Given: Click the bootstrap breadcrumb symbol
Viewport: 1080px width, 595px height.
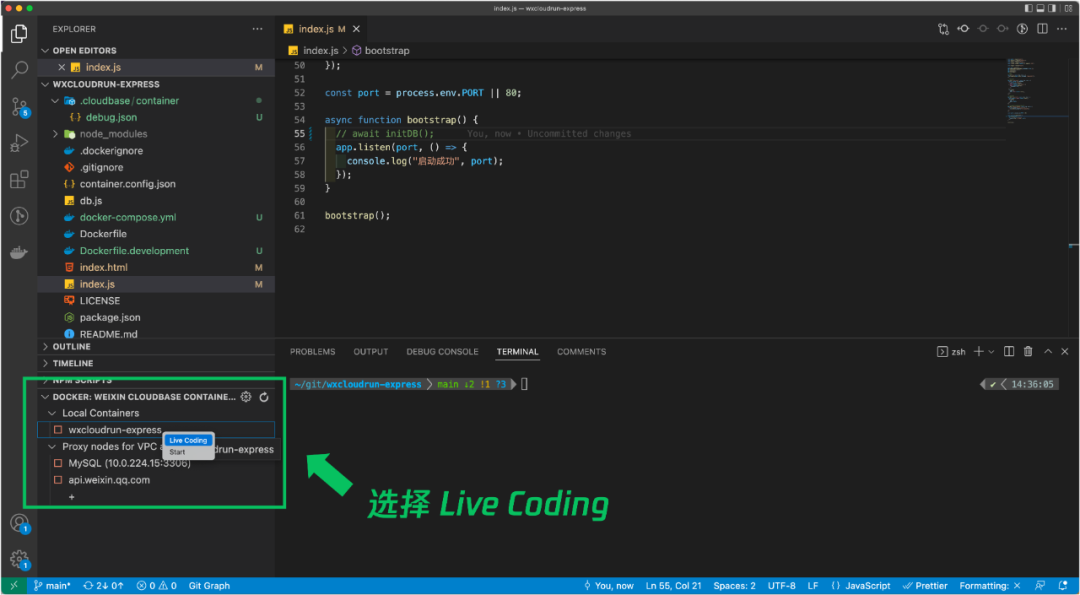Looking at the screenshot, I should (381, 51).
